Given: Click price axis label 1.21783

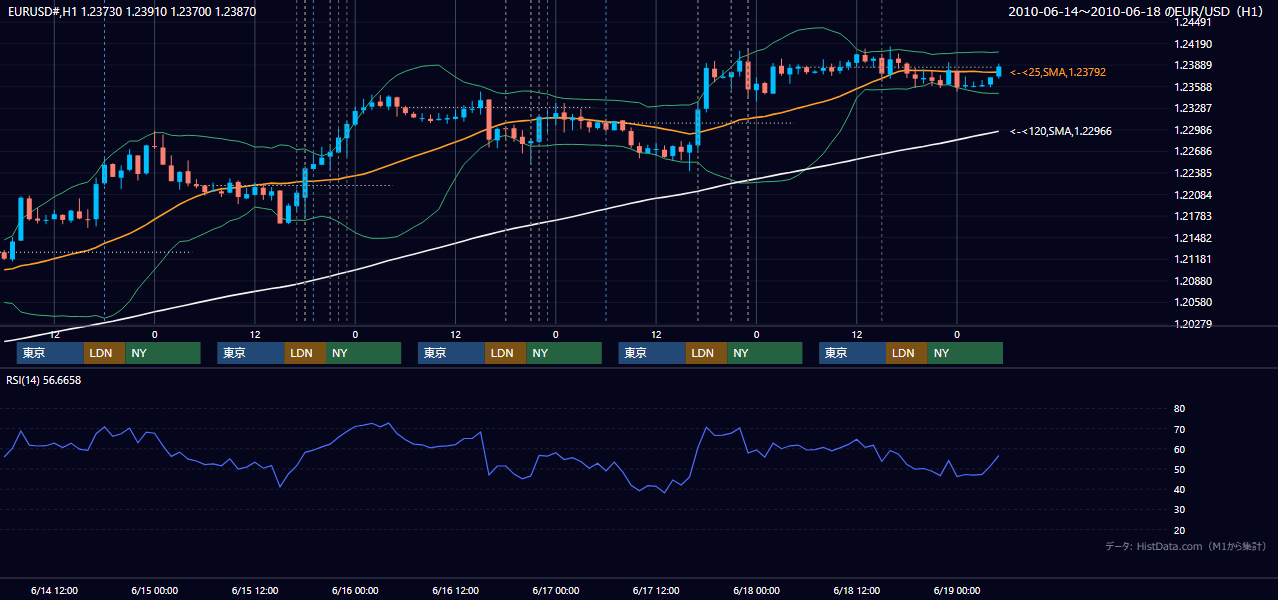Looking at the screenshot, I should pos(1194,216).
